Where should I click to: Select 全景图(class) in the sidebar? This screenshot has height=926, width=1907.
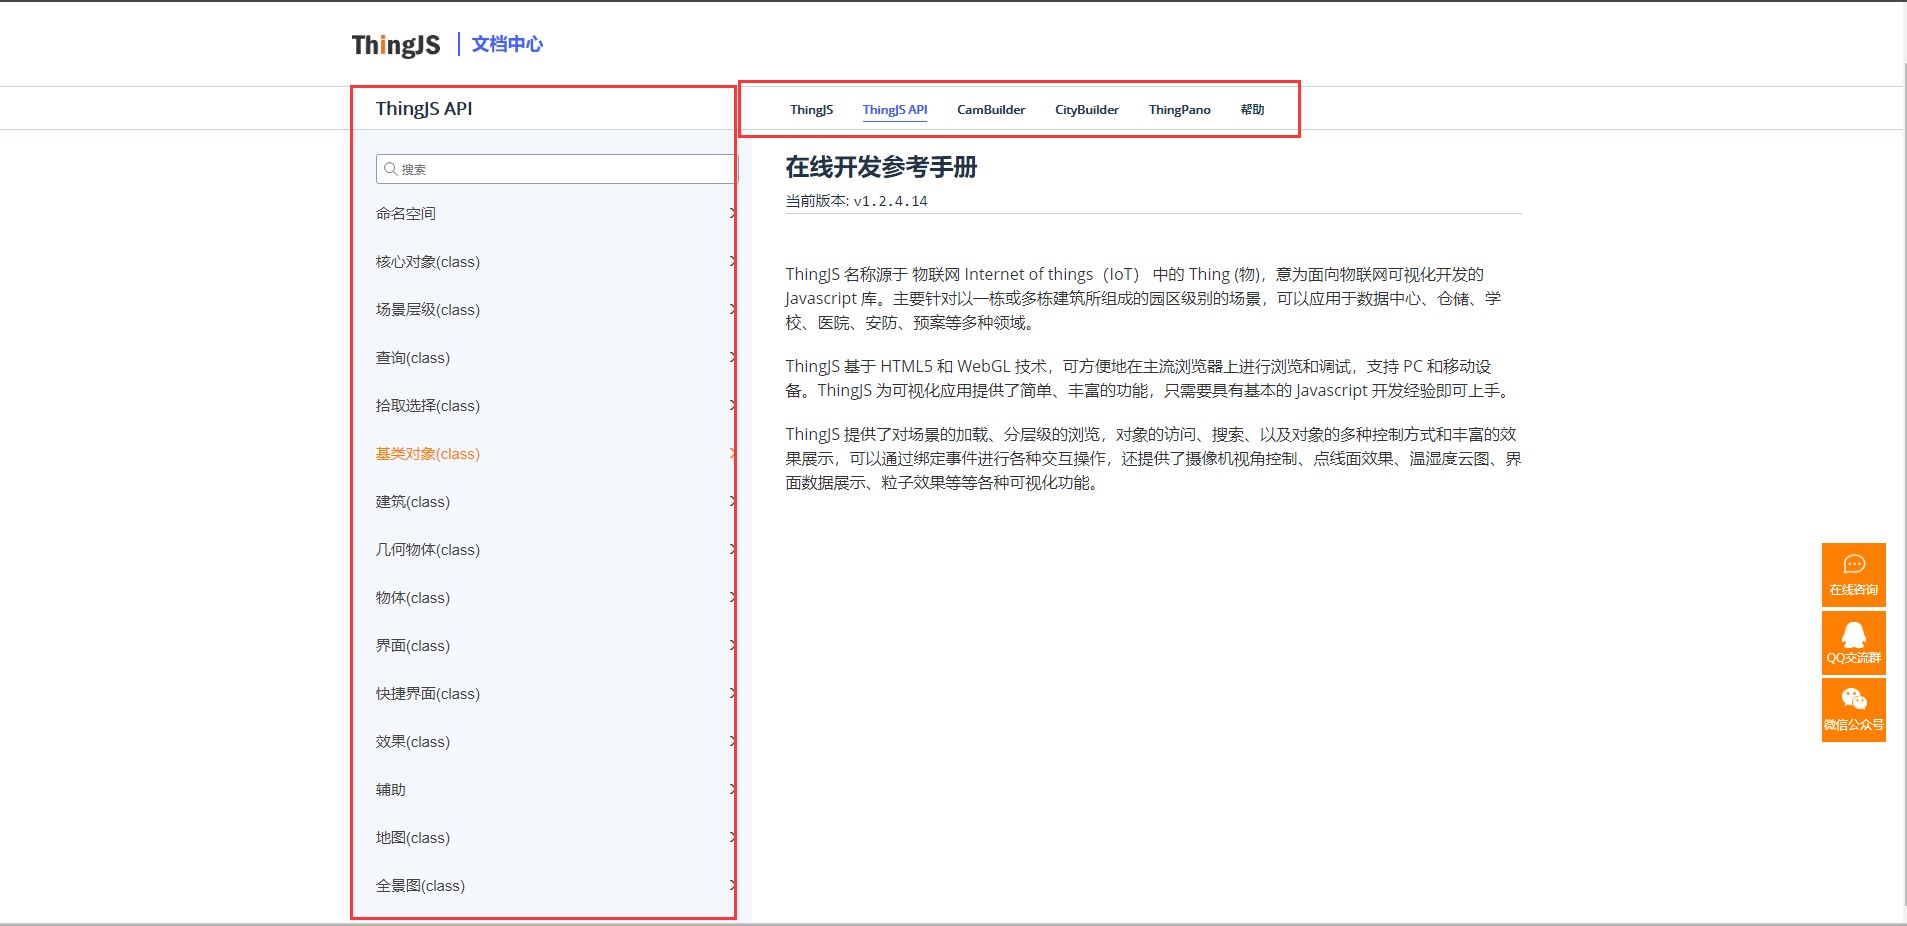420,886
